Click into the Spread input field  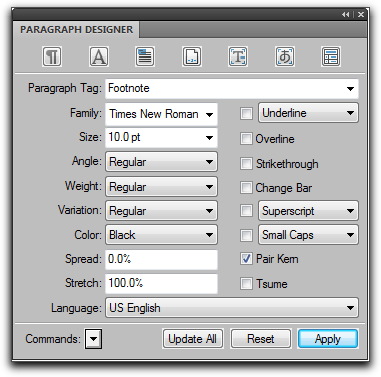(x=161, y=259)
